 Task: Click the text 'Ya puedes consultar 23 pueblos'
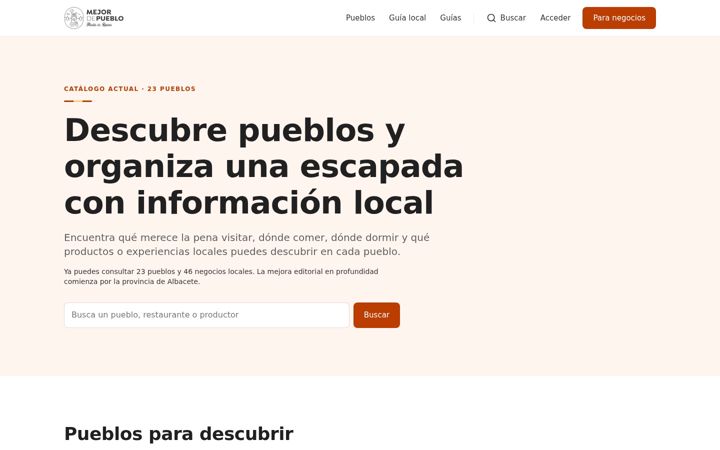pos(221,276)
